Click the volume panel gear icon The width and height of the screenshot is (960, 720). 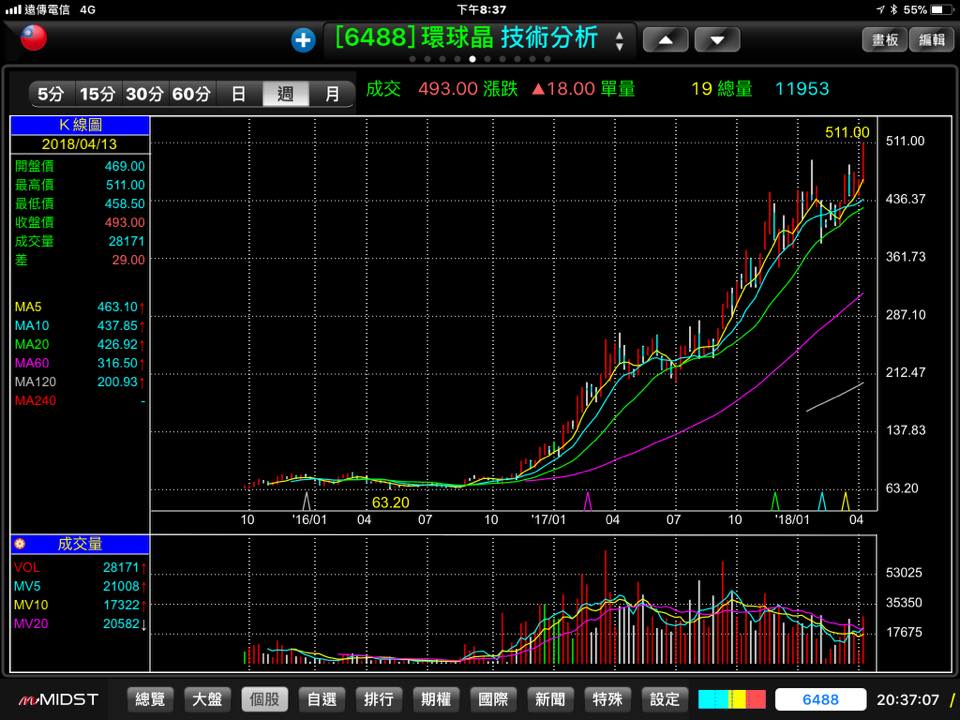(21, 544)
